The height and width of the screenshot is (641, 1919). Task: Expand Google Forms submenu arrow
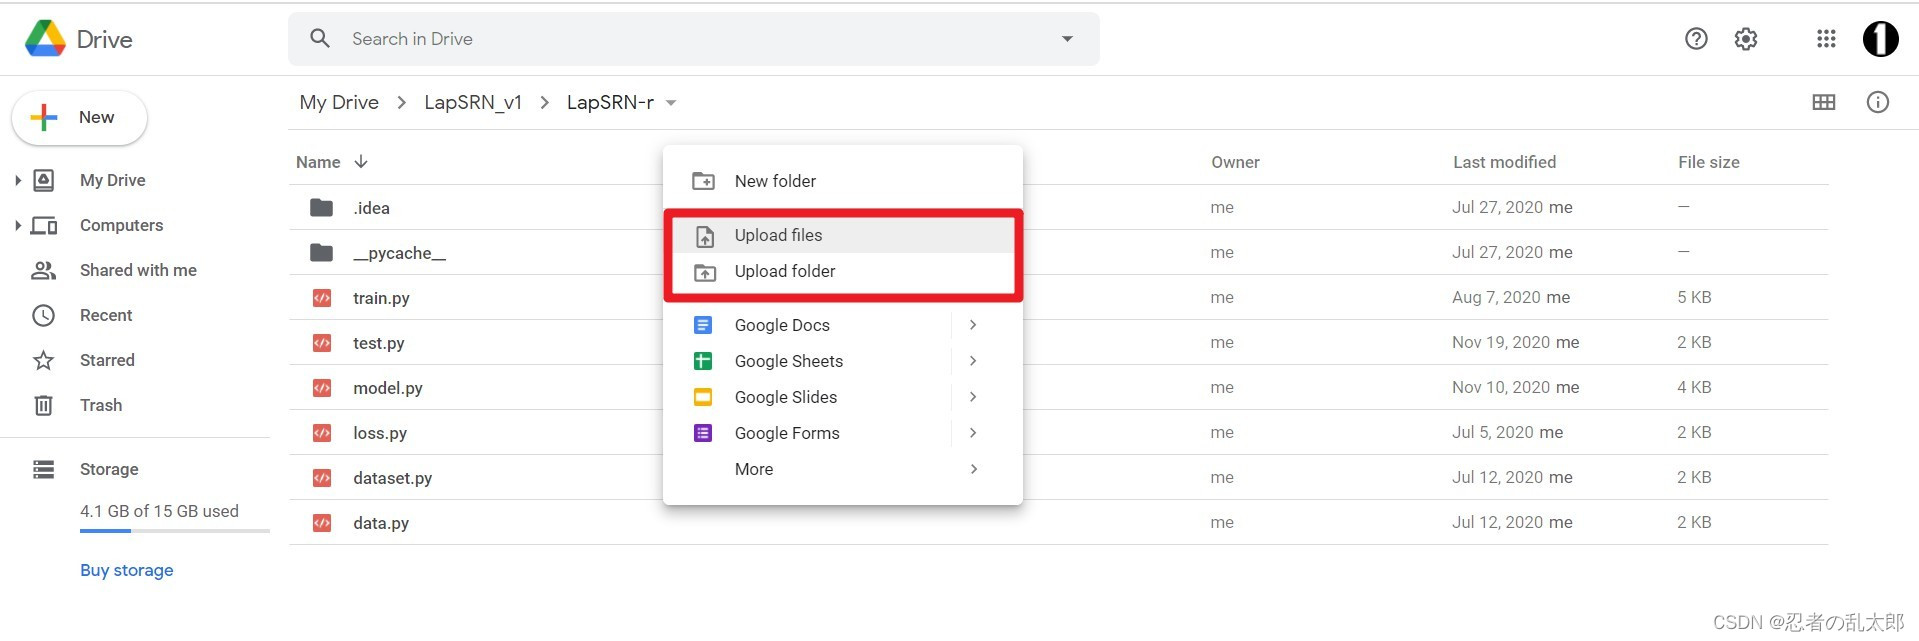973,433
